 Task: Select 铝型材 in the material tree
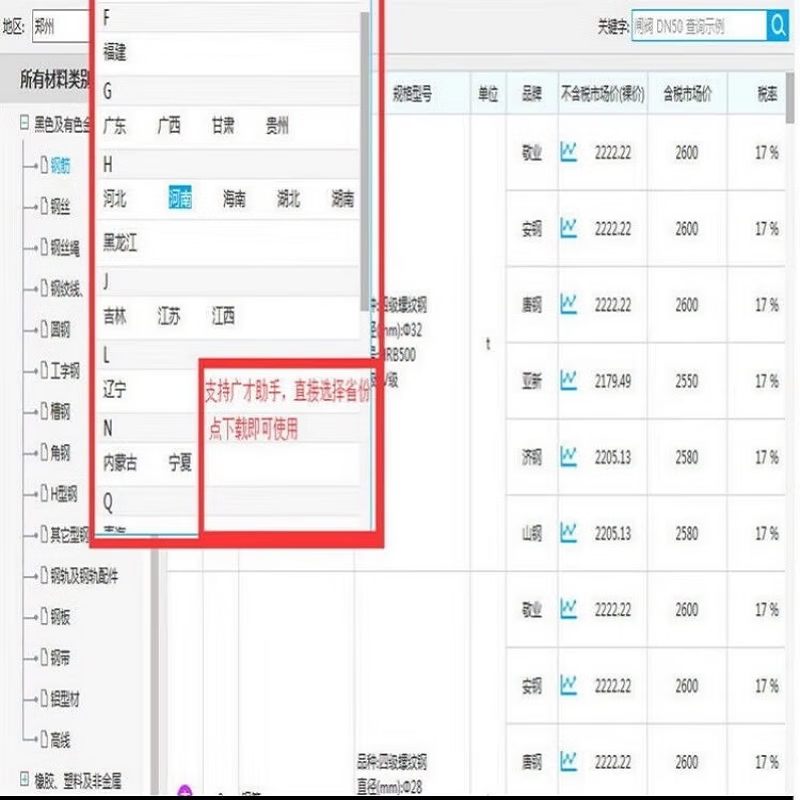(x=65, y=699)
